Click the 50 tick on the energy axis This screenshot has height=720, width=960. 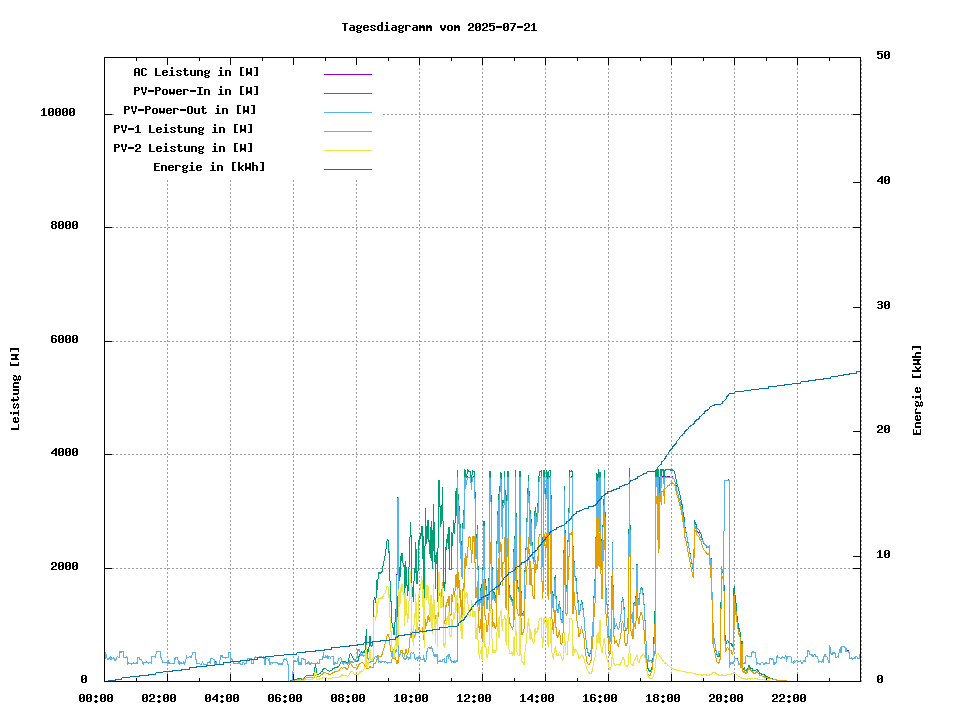coord(883,56)
